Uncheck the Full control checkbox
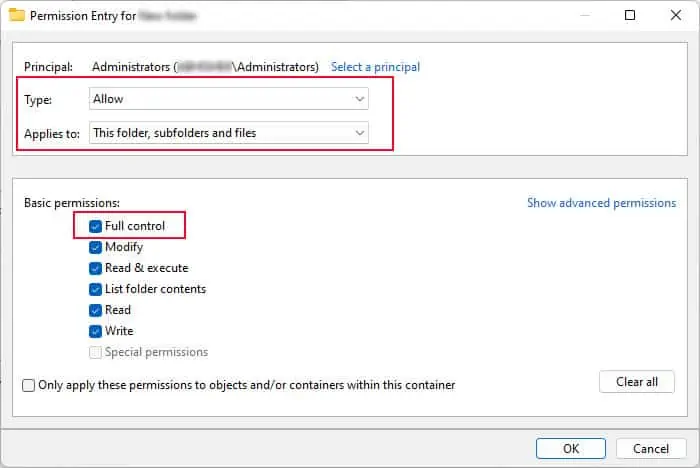 click(x=95, y=226)
